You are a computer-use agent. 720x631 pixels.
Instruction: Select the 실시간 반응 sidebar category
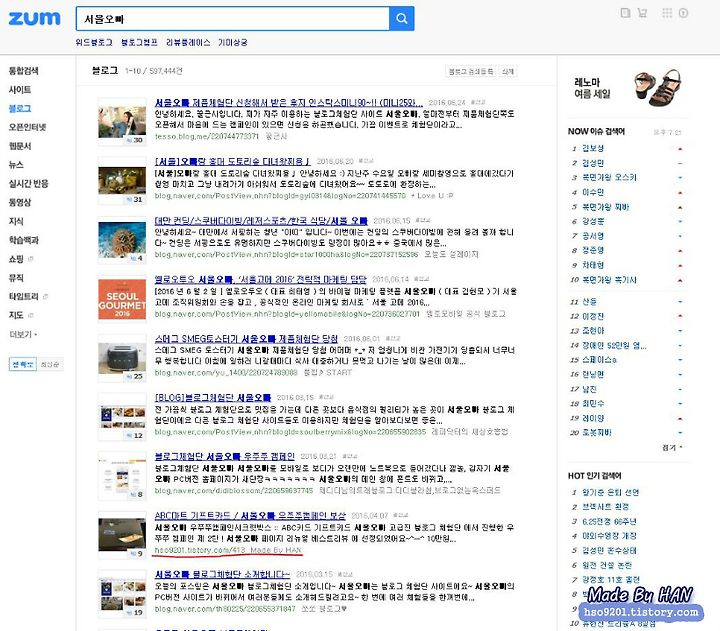[28, 184]
